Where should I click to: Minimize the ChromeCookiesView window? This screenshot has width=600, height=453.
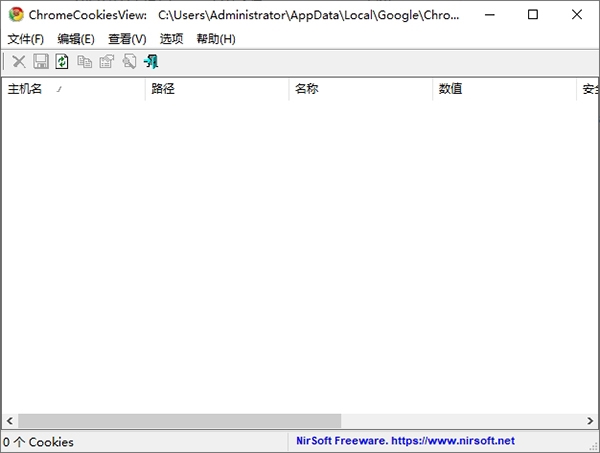490,15
